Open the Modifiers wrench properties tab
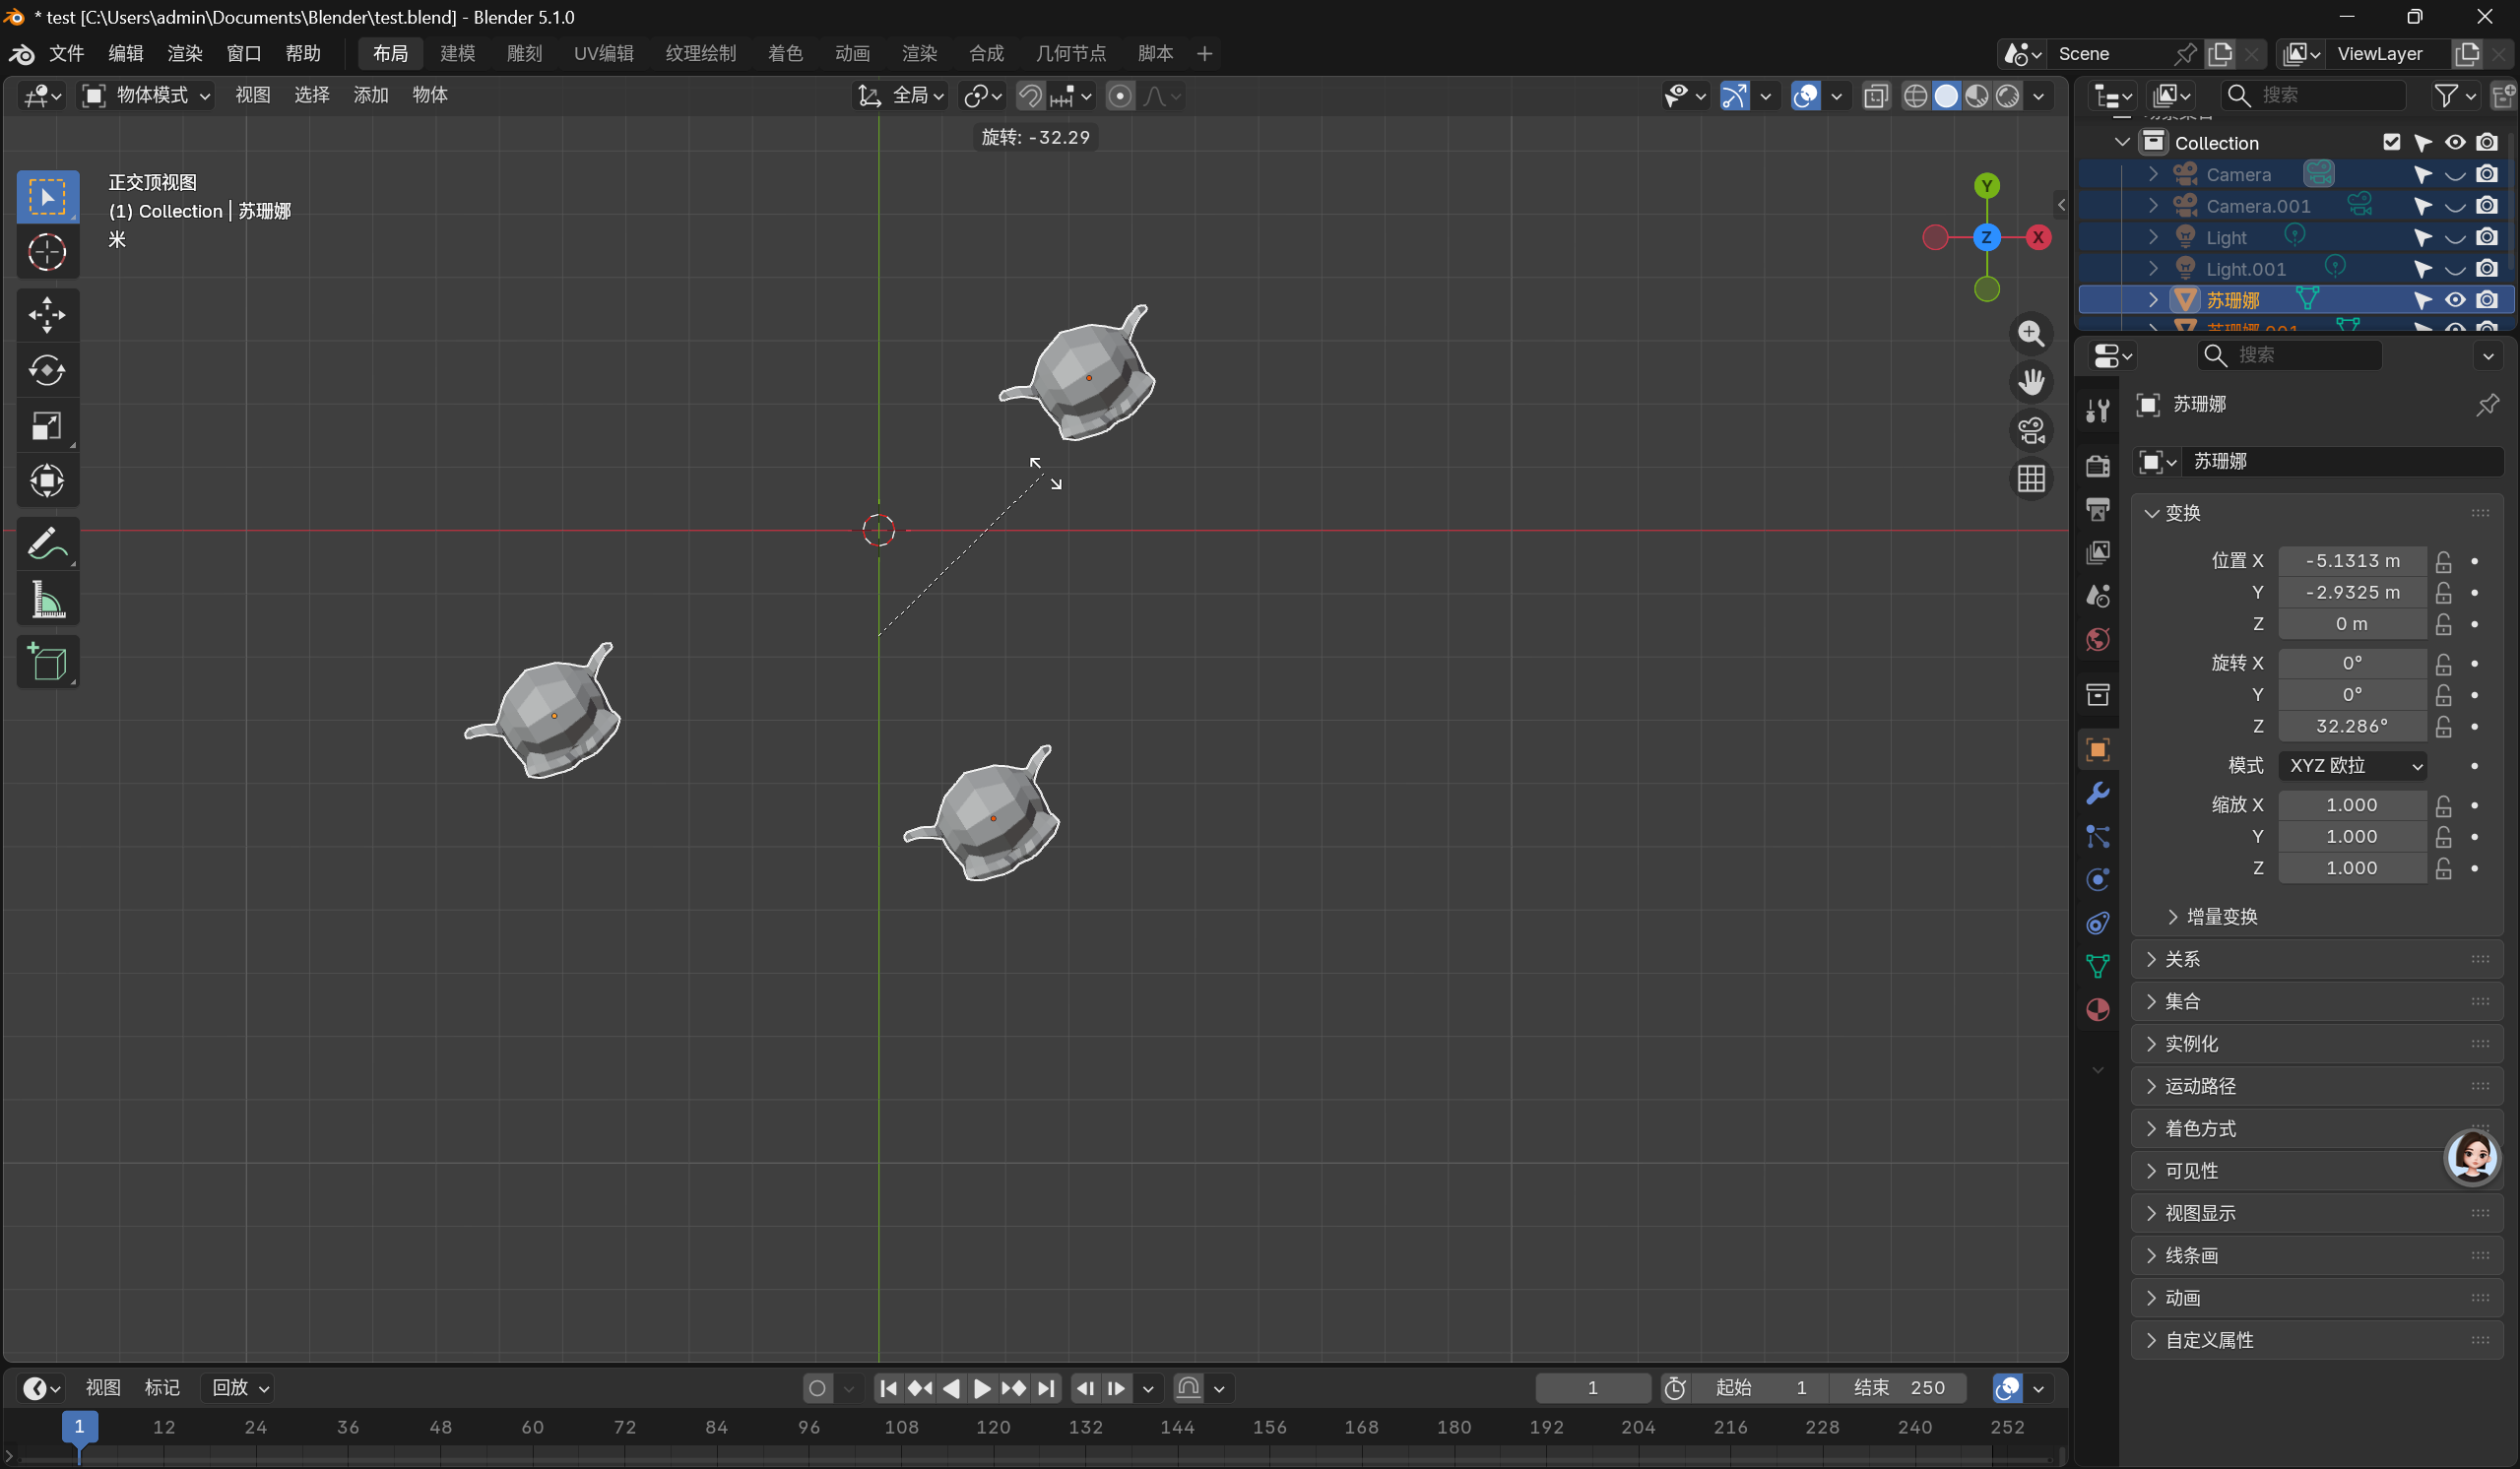2520x1469 pixels. point(2098,793)
